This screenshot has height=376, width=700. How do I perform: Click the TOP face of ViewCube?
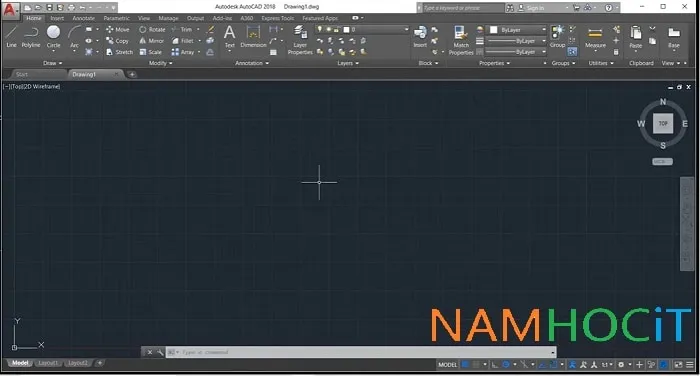point(663,123)
